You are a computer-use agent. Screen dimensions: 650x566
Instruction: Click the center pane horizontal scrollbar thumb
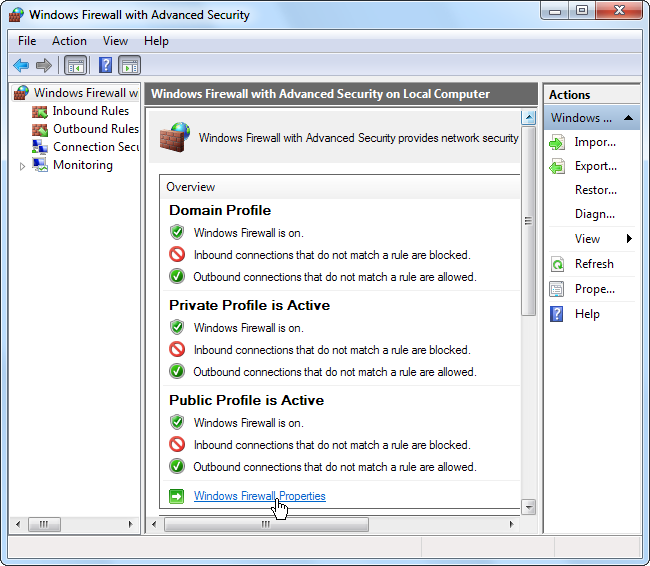(266, 525)
